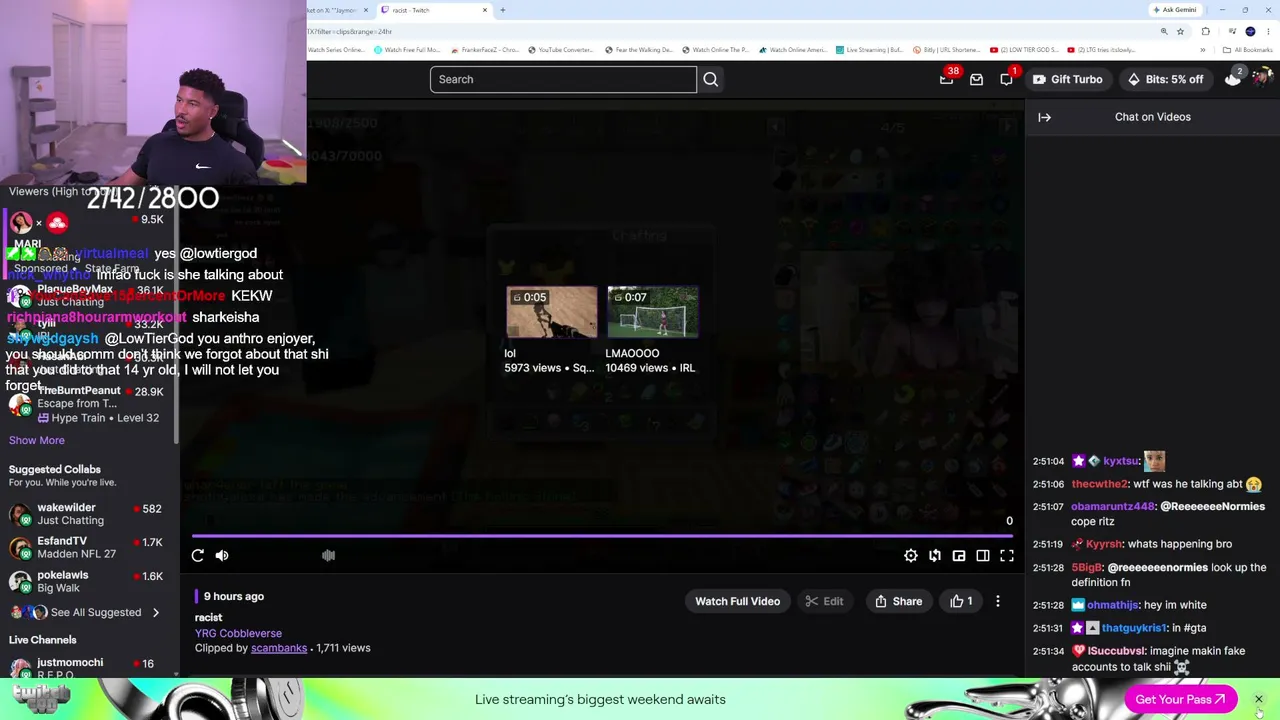Viewport: 1280px width, 720px height.
Task: Open the All Bookmarks folder
Action: (1248, 50)
